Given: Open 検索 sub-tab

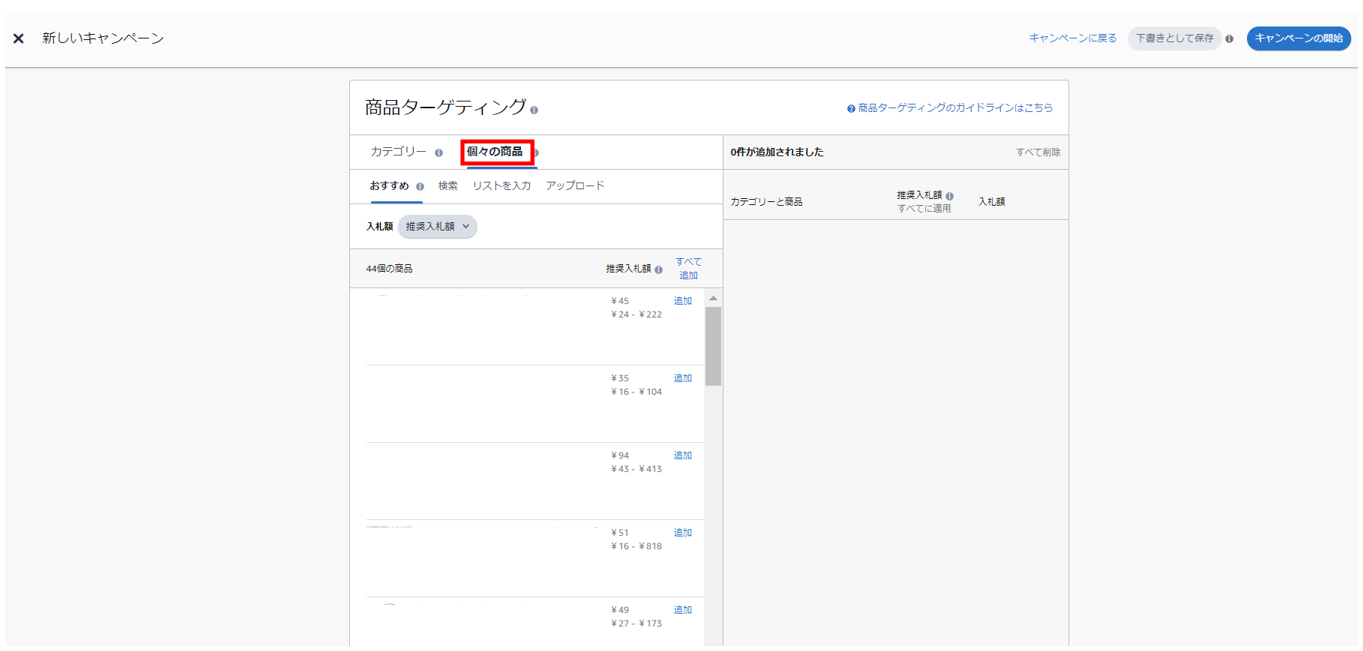Looking at the screenshot, I should (448, 186).
